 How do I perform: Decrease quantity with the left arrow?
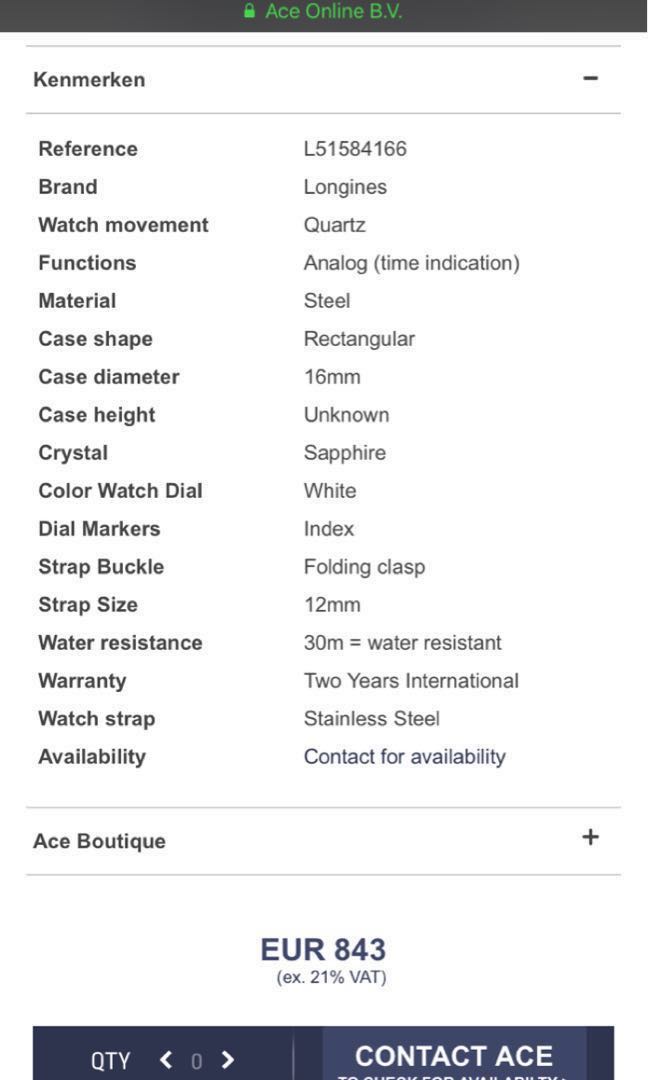click(x=166, y=1060)
